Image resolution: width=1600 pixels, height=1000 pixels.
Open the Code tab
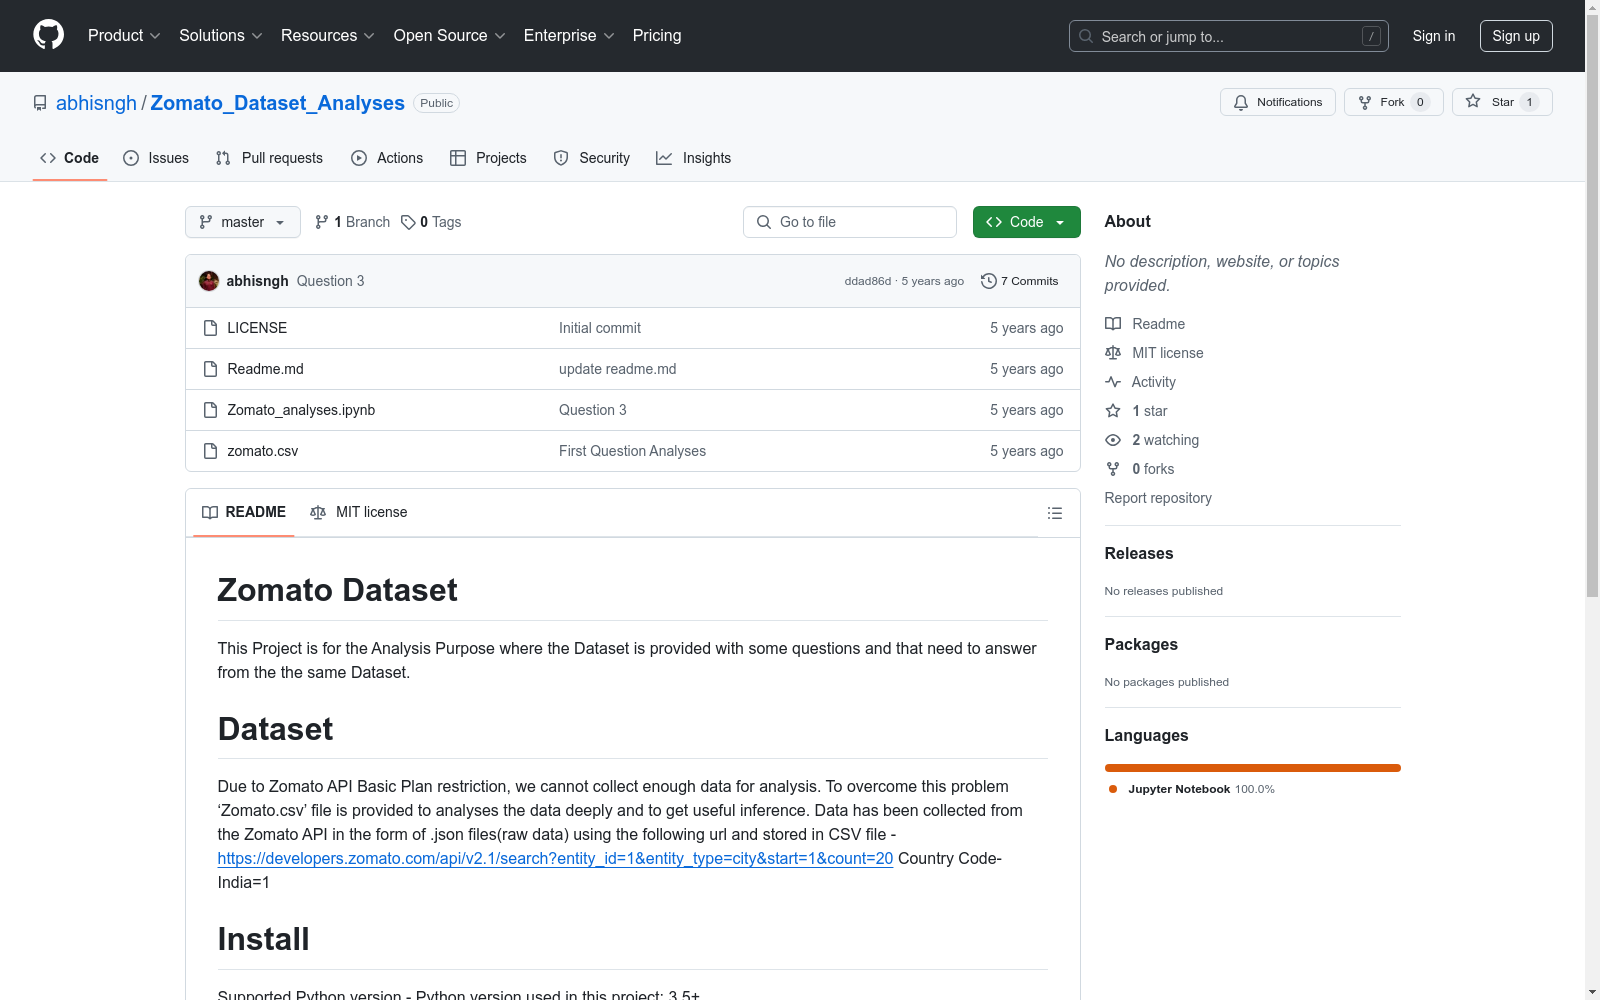(x=70, y=158)
